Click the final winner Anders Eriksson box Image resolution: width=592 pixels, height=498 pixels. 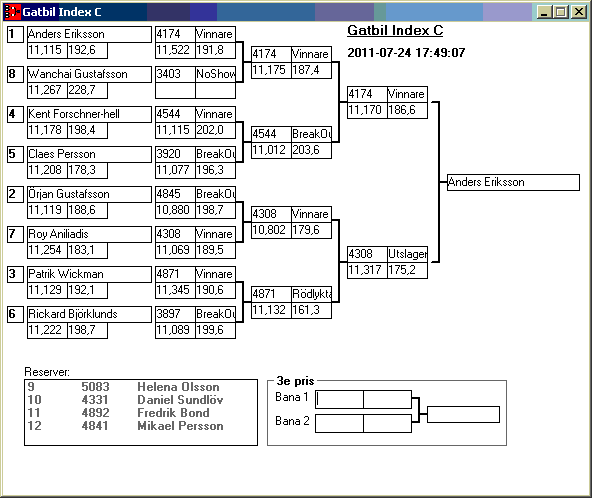coord(513,182)
